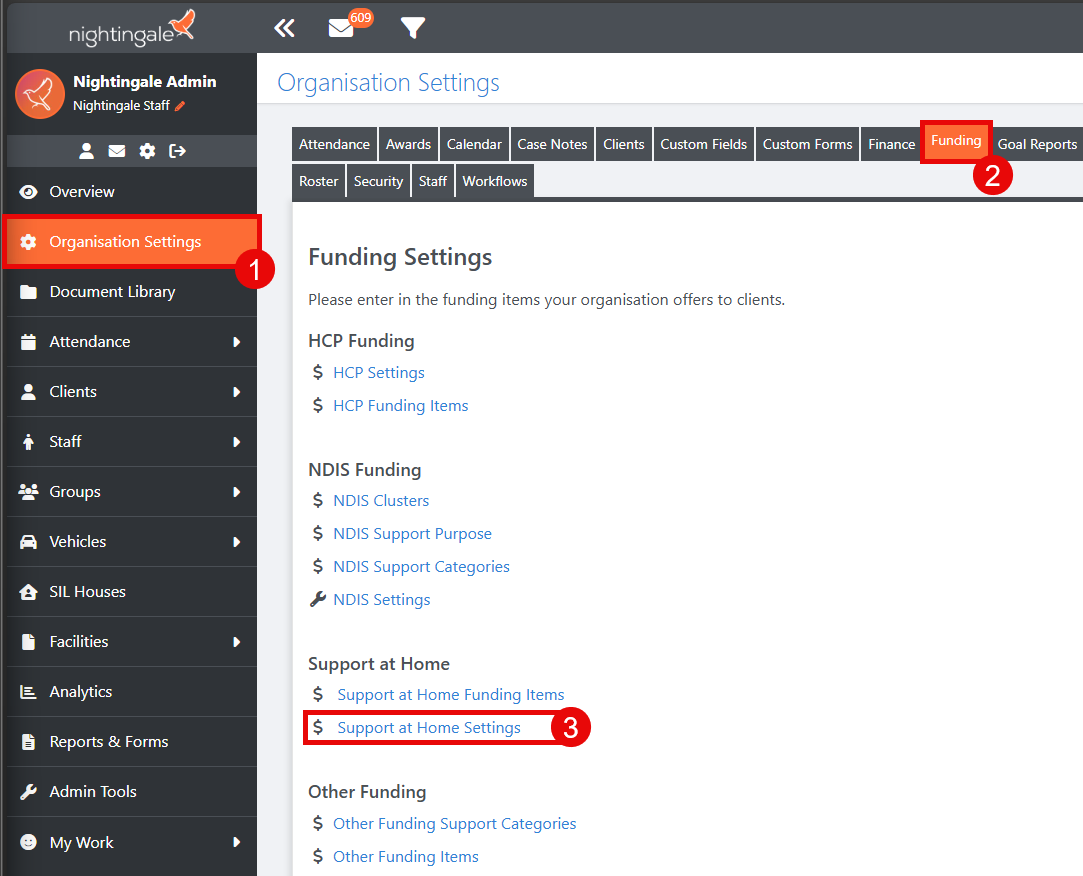
Task: Click the Document Library folder icon
Action: point(28,292)
